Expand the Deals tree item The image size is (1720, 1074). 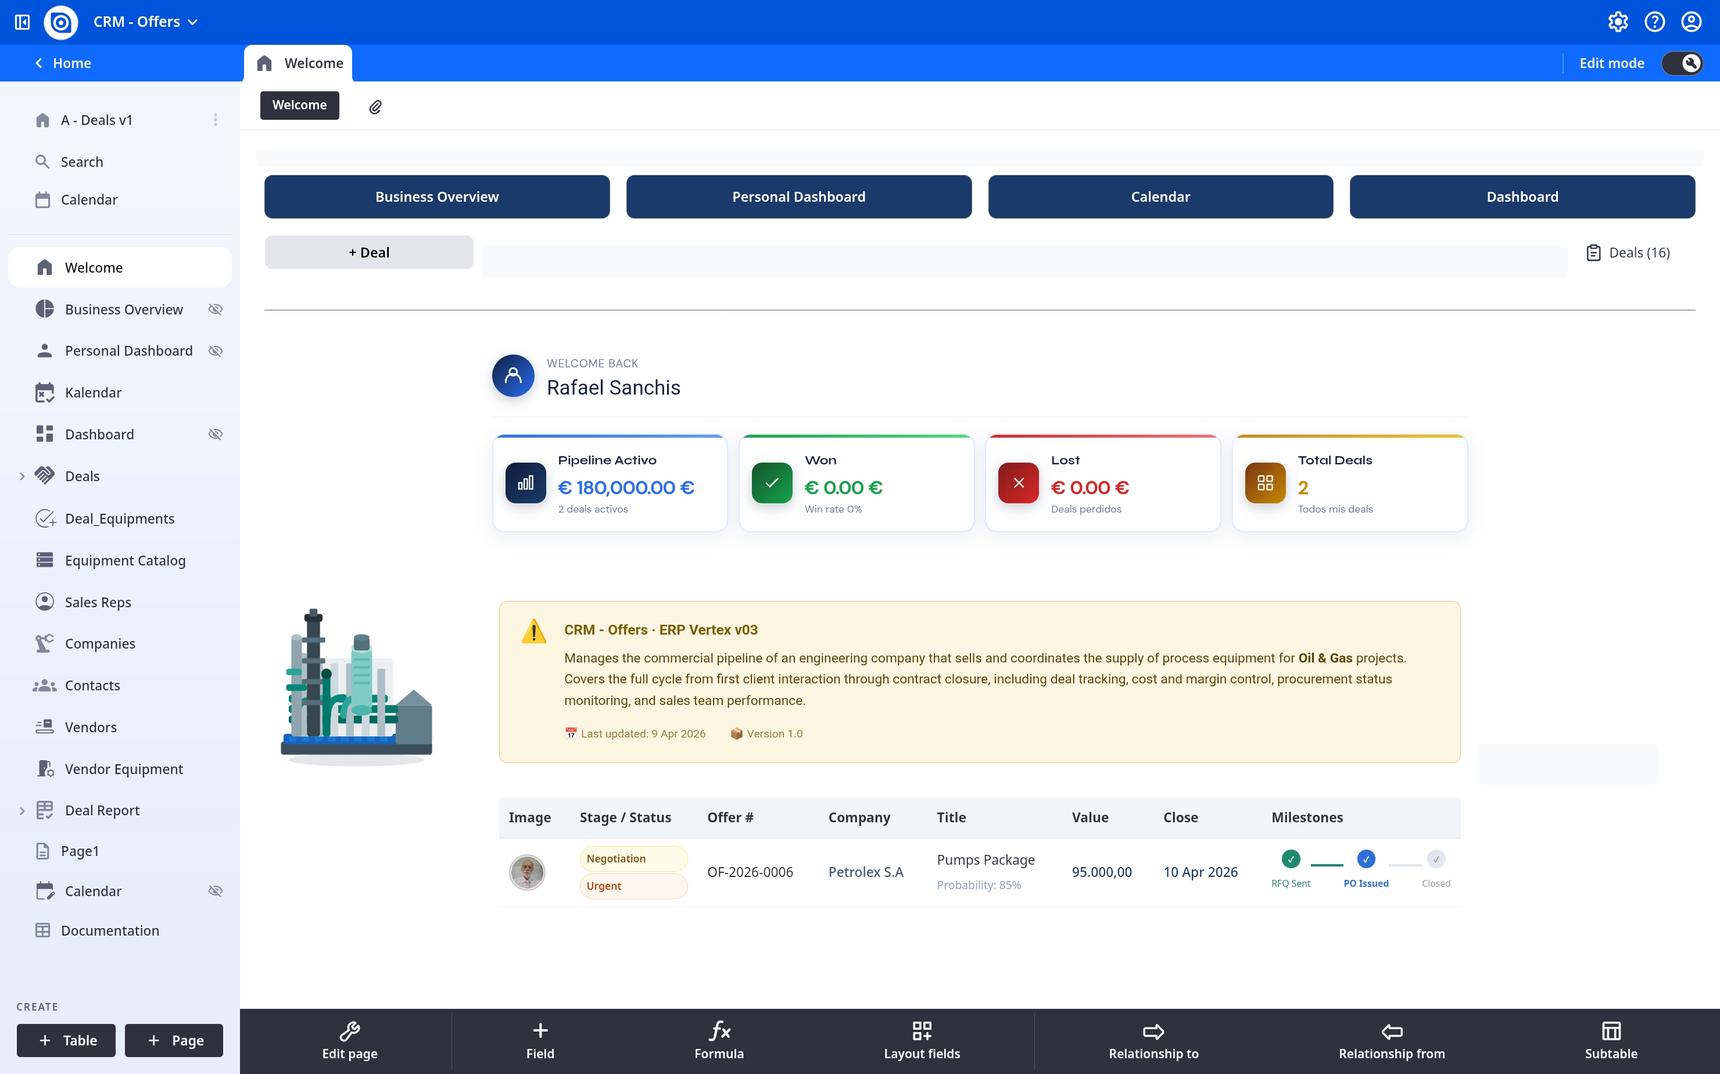pos(22,477)
